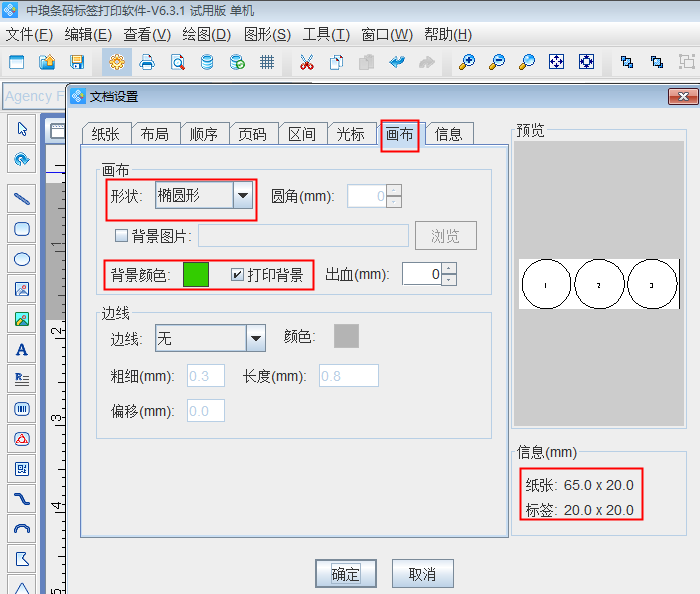Click the 取消 button
The height and width of the screenshot is (594, 700).
[422, 574]
